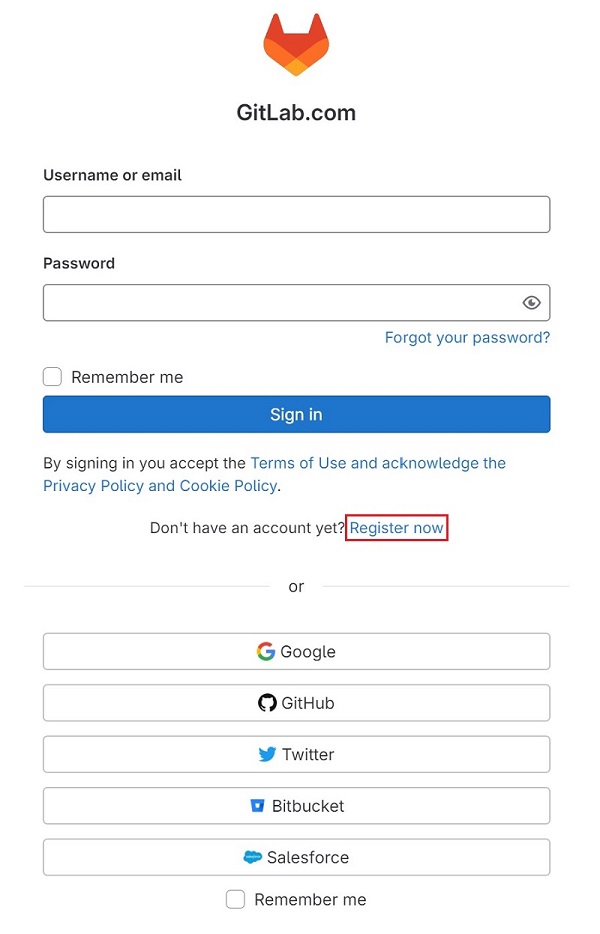Open the Forgot your password link
Image resolution: width=600 pixels, height=934 pixels.
pyautogui.click(x=467, y=338)
